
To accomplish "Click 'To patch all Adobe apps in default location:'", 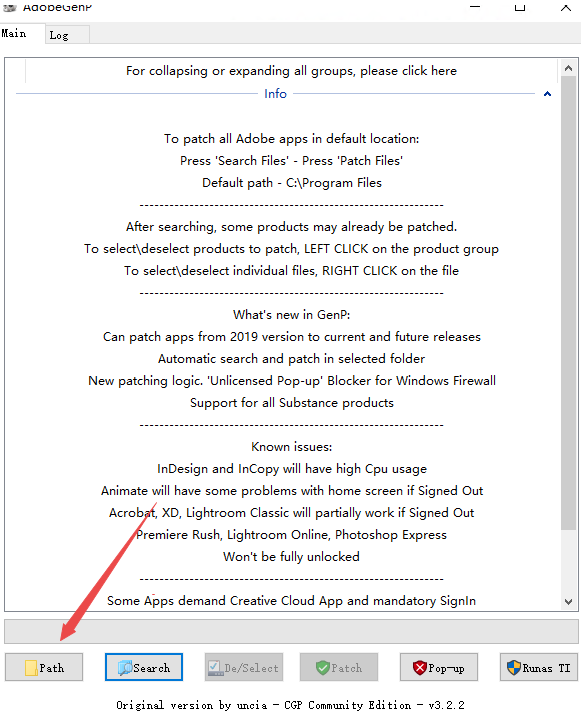I will coord(291,139).
